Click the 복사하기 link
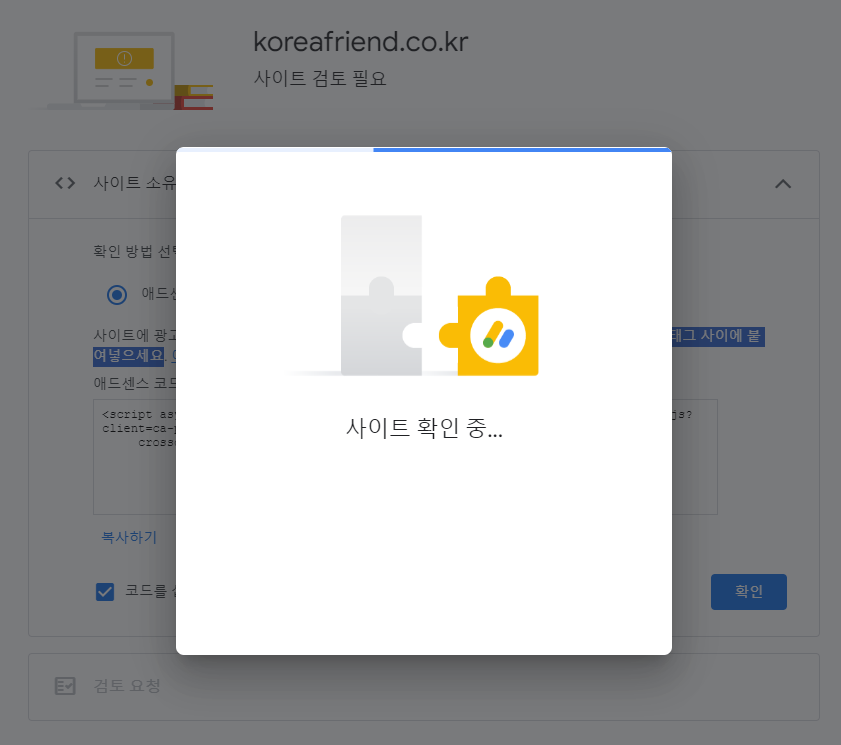 click(129, 537)
